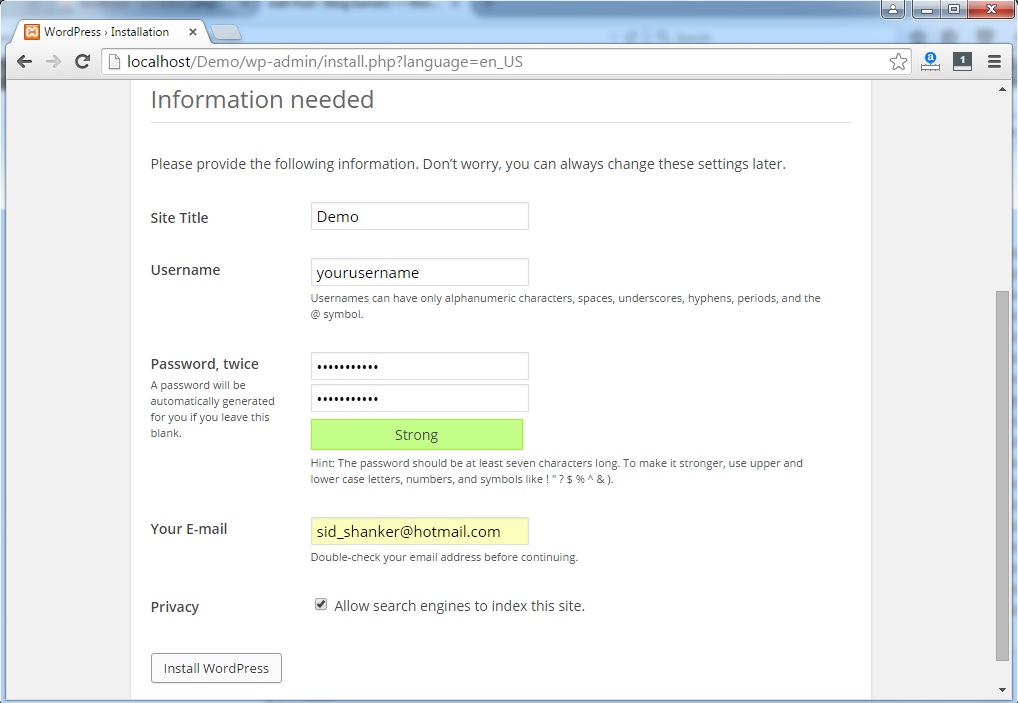The image size is (1018, 703).
Task: Click the first password field
Action: click(419, 366)
